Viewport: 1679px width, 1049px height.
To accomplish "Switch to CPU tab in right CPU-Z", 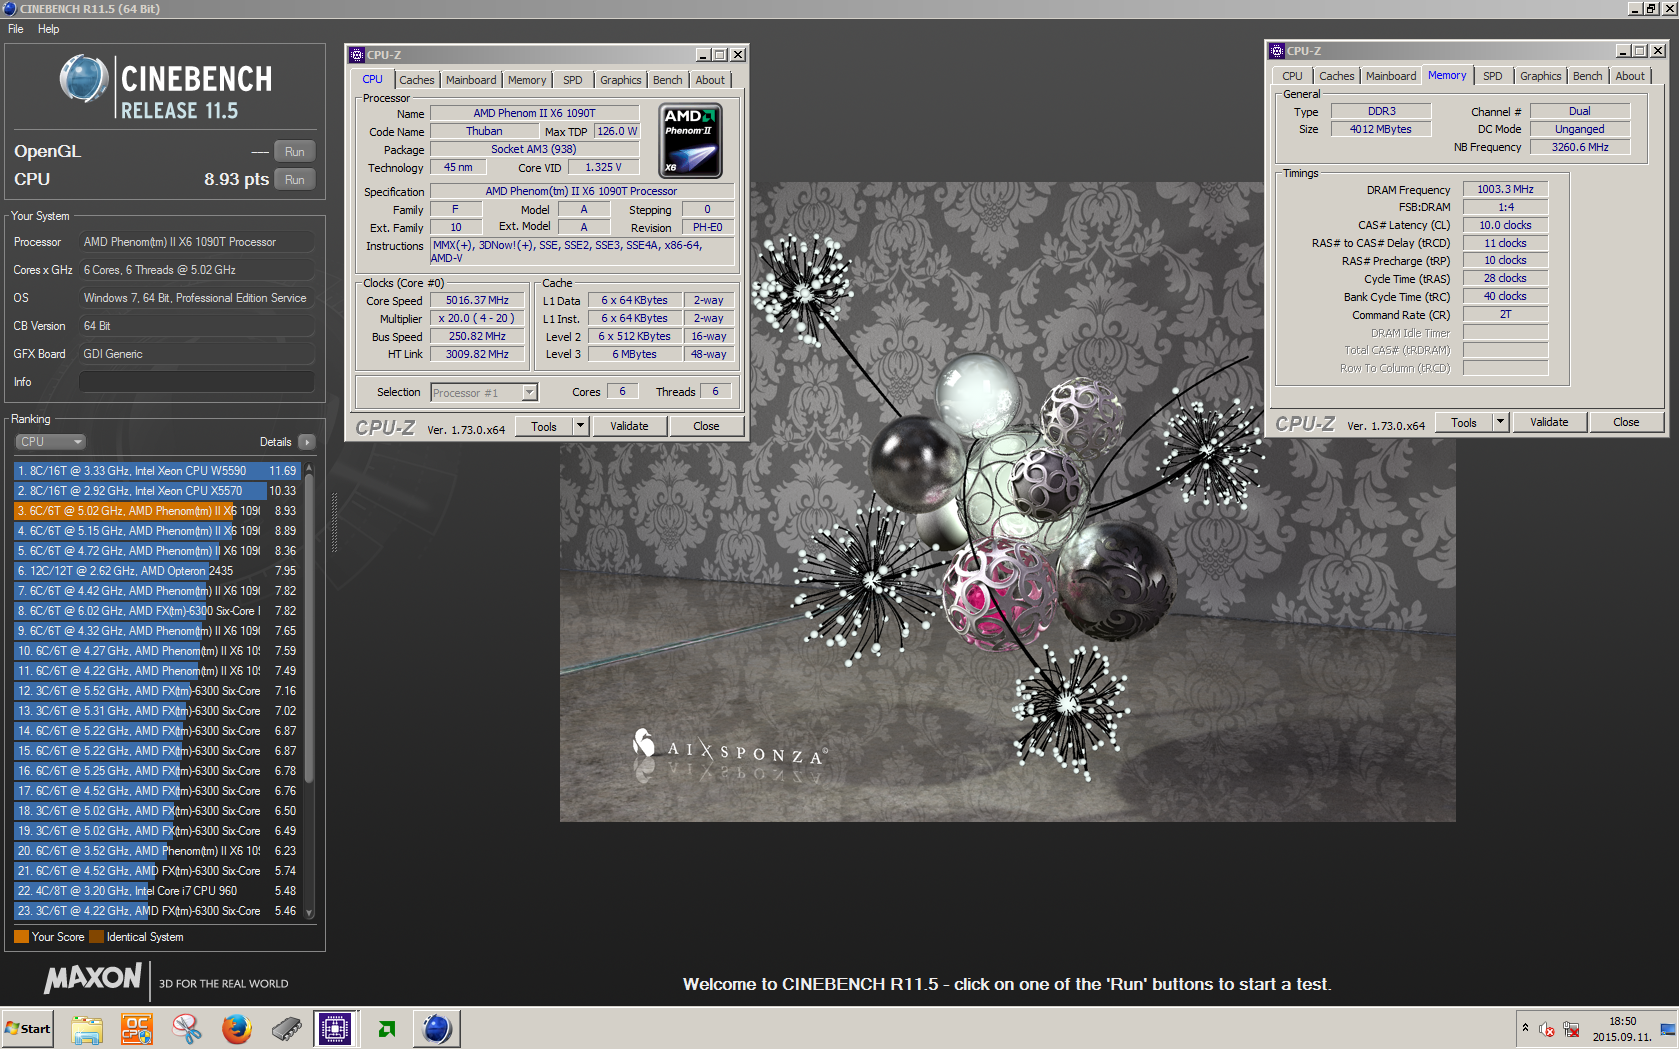I will (1292, 76).
